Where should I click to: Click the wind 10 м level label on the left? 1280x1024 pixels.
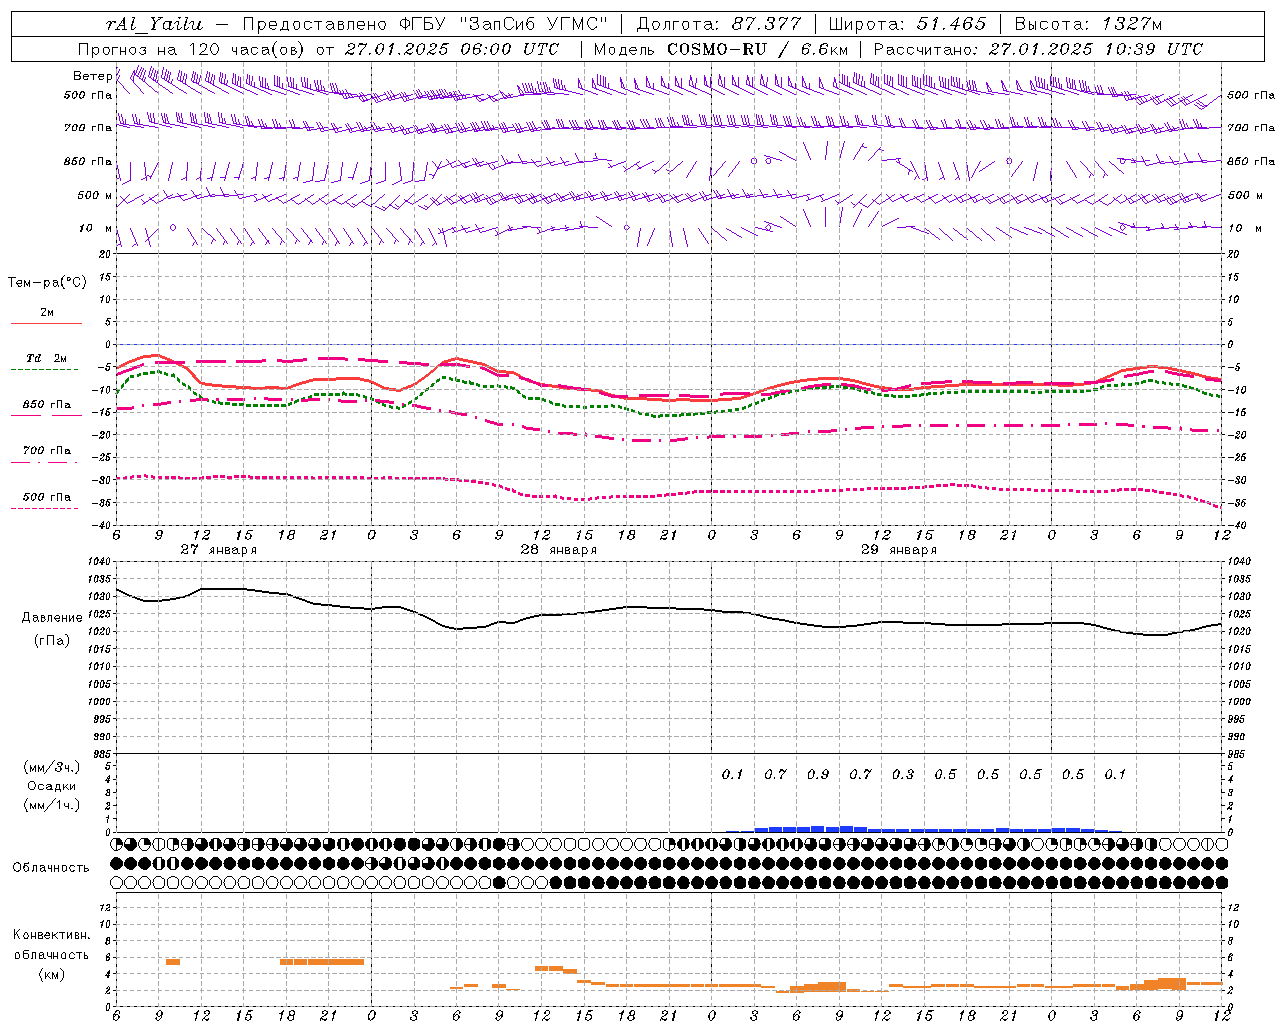[95, 229]
